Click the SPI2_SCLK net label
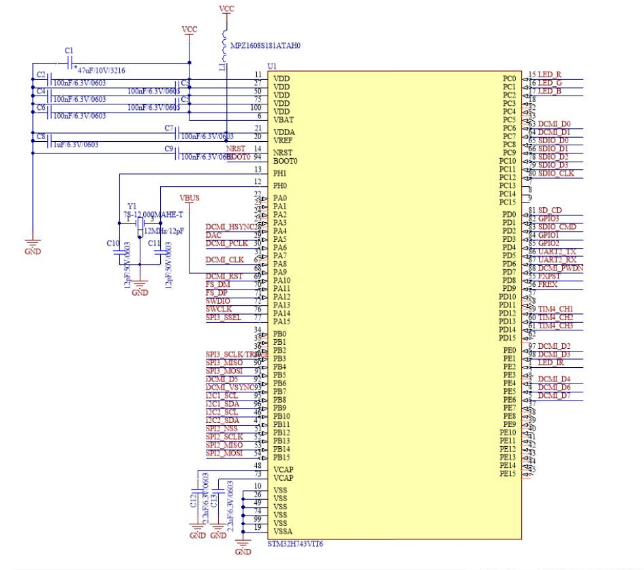The width and height of the screenshot is (644, 570). [224, 437]
